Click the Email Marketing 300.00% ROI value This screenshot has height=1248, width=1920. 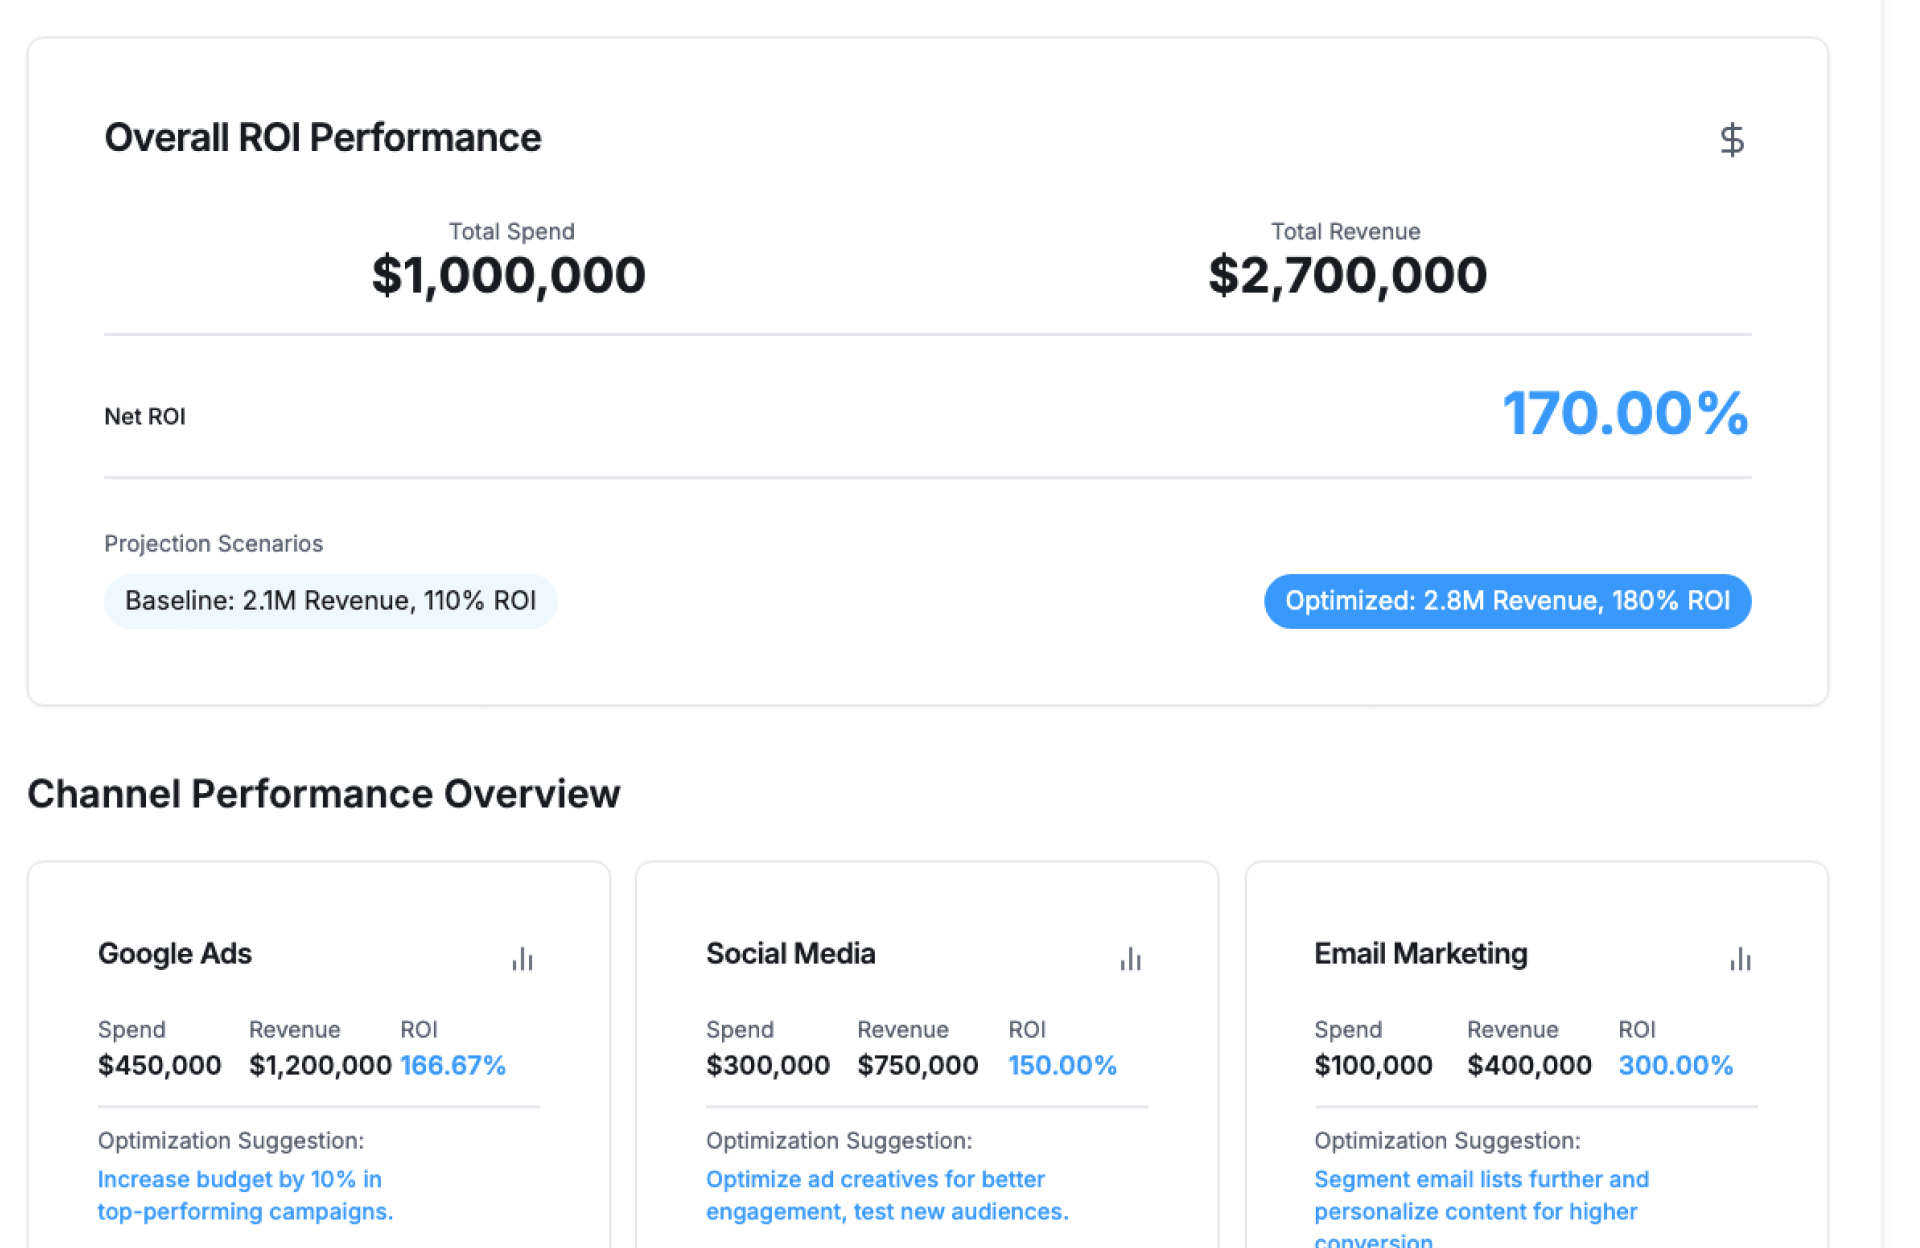click(1675, 1065)
